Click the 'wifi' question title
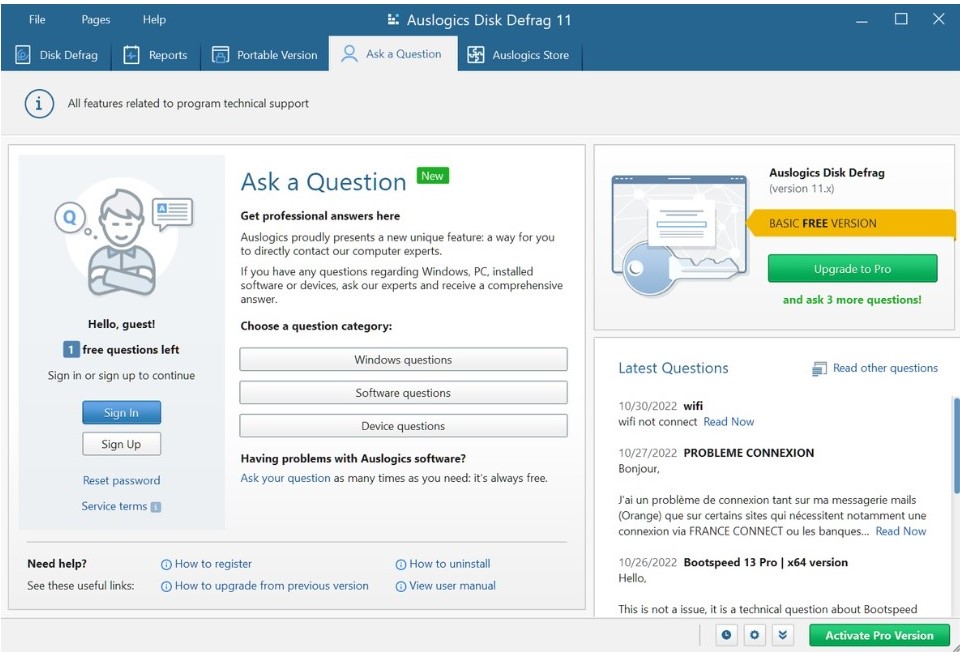 (x=693, y=406)
